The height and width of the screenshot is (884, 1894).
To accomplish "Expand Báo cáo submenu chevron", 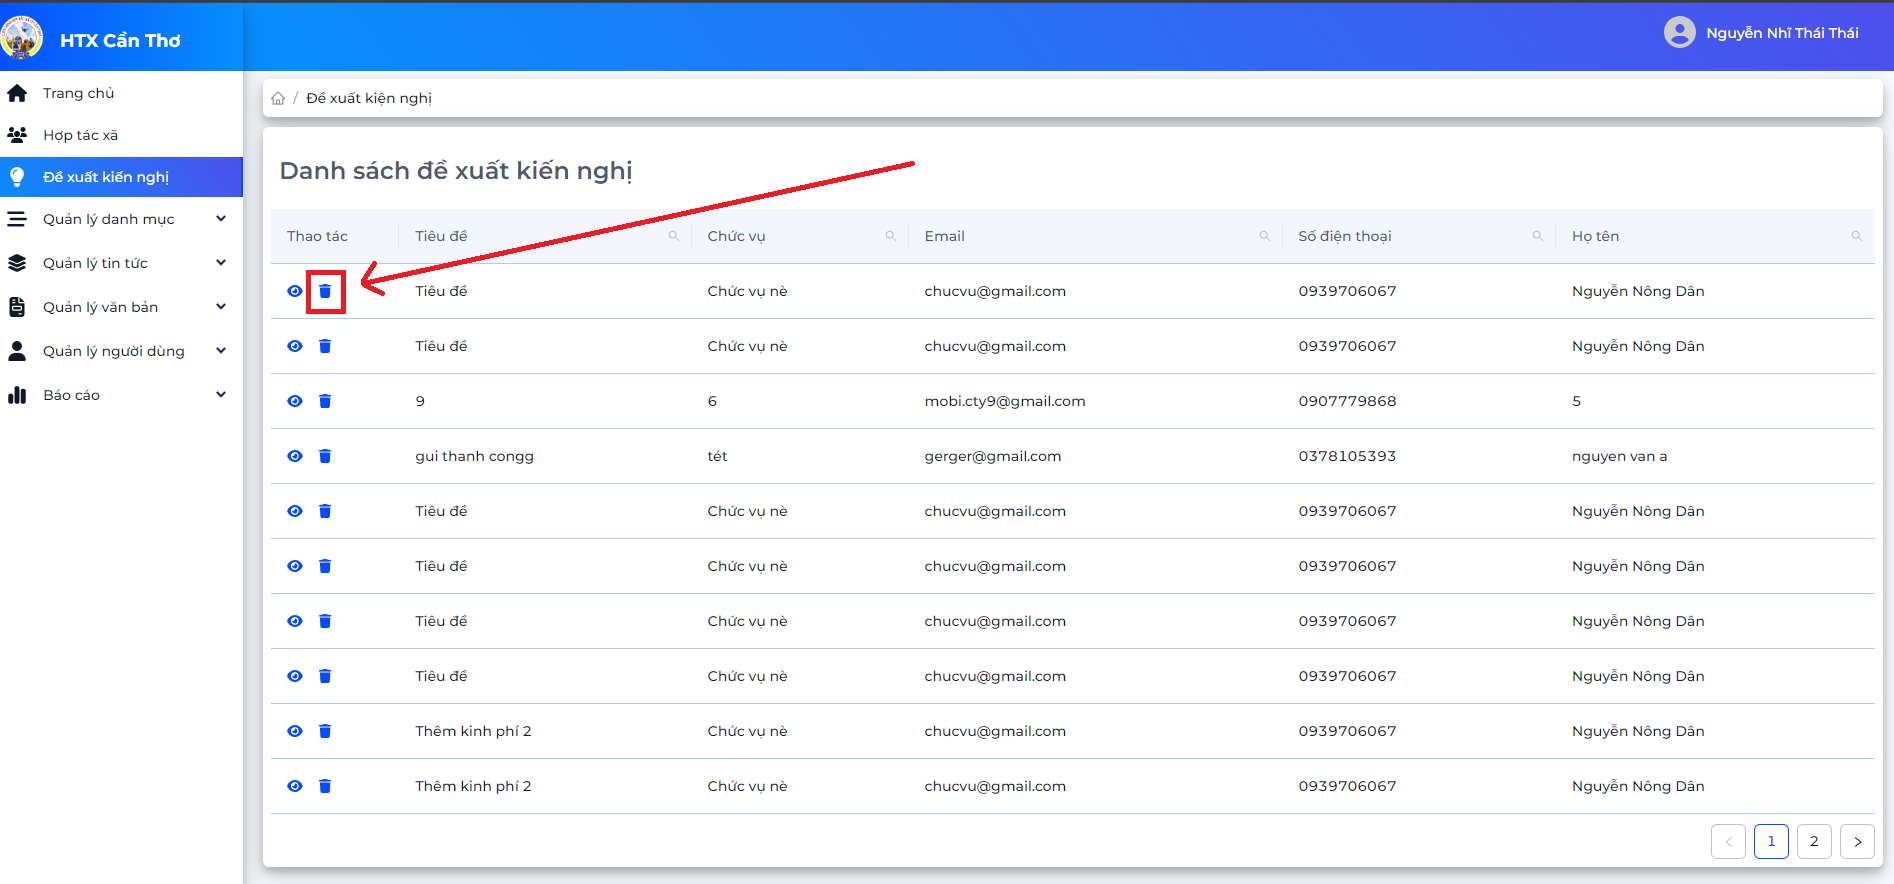I will 221,395.
